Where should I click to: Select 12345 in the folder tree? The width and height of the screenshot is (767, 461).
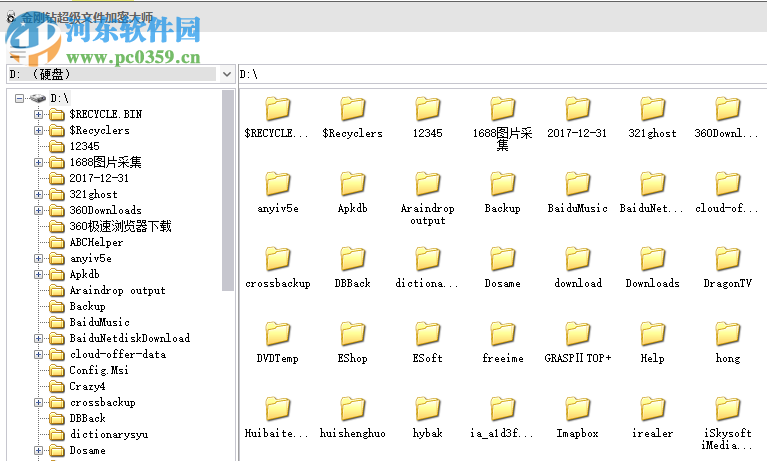coord(84,146)
